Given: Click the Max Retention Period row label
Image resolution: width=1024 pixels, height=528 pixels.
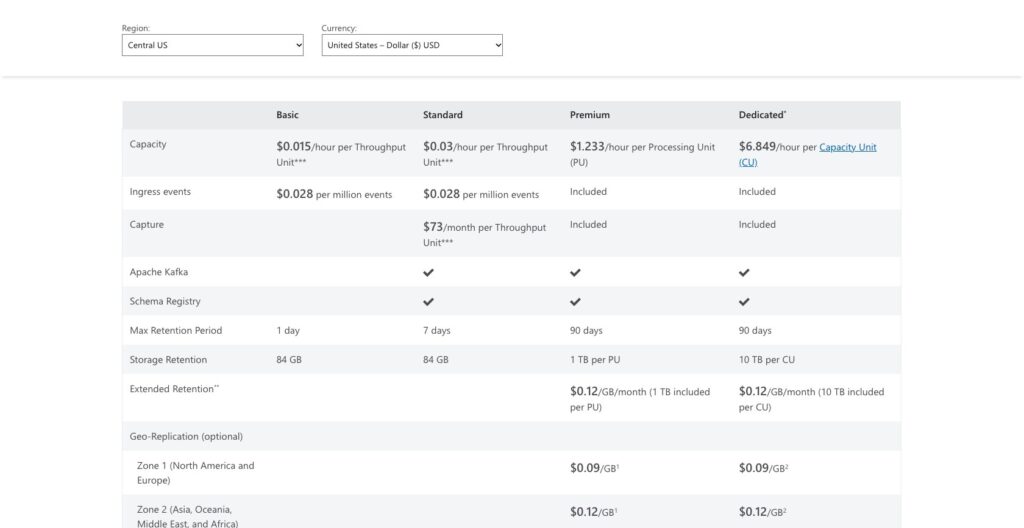Looking at the screenshot, I should 176,331.
